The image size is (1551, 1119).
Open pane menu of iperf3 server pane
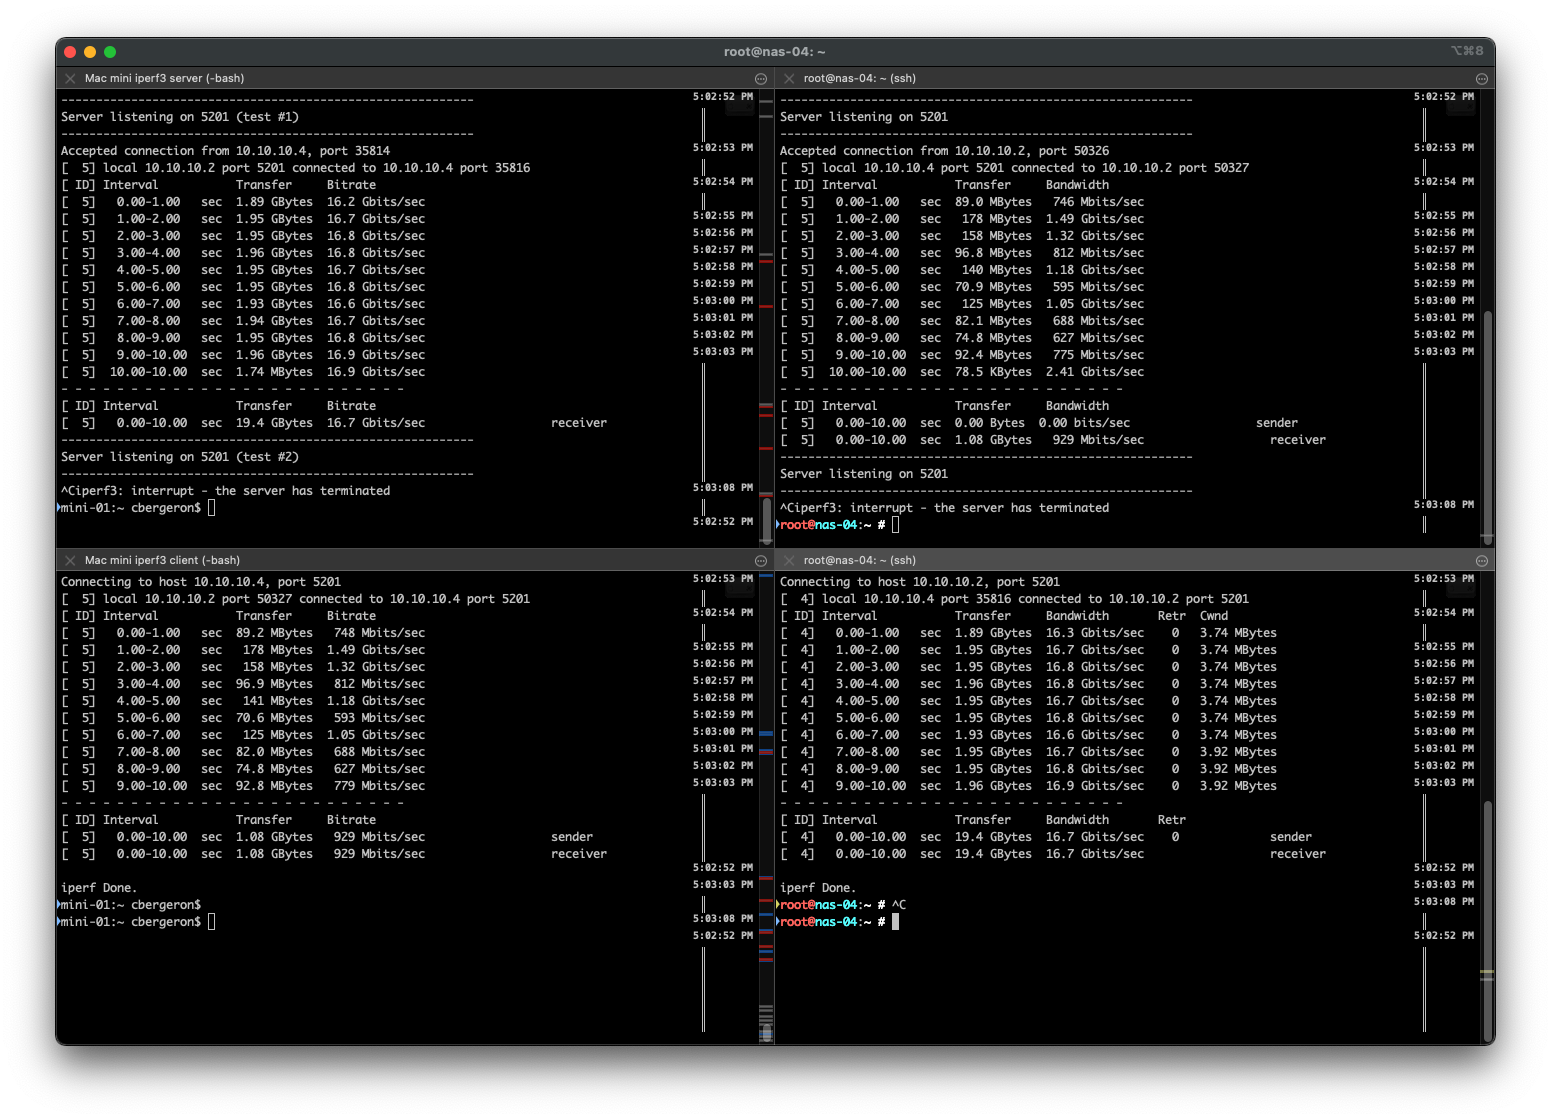(761, 79)
